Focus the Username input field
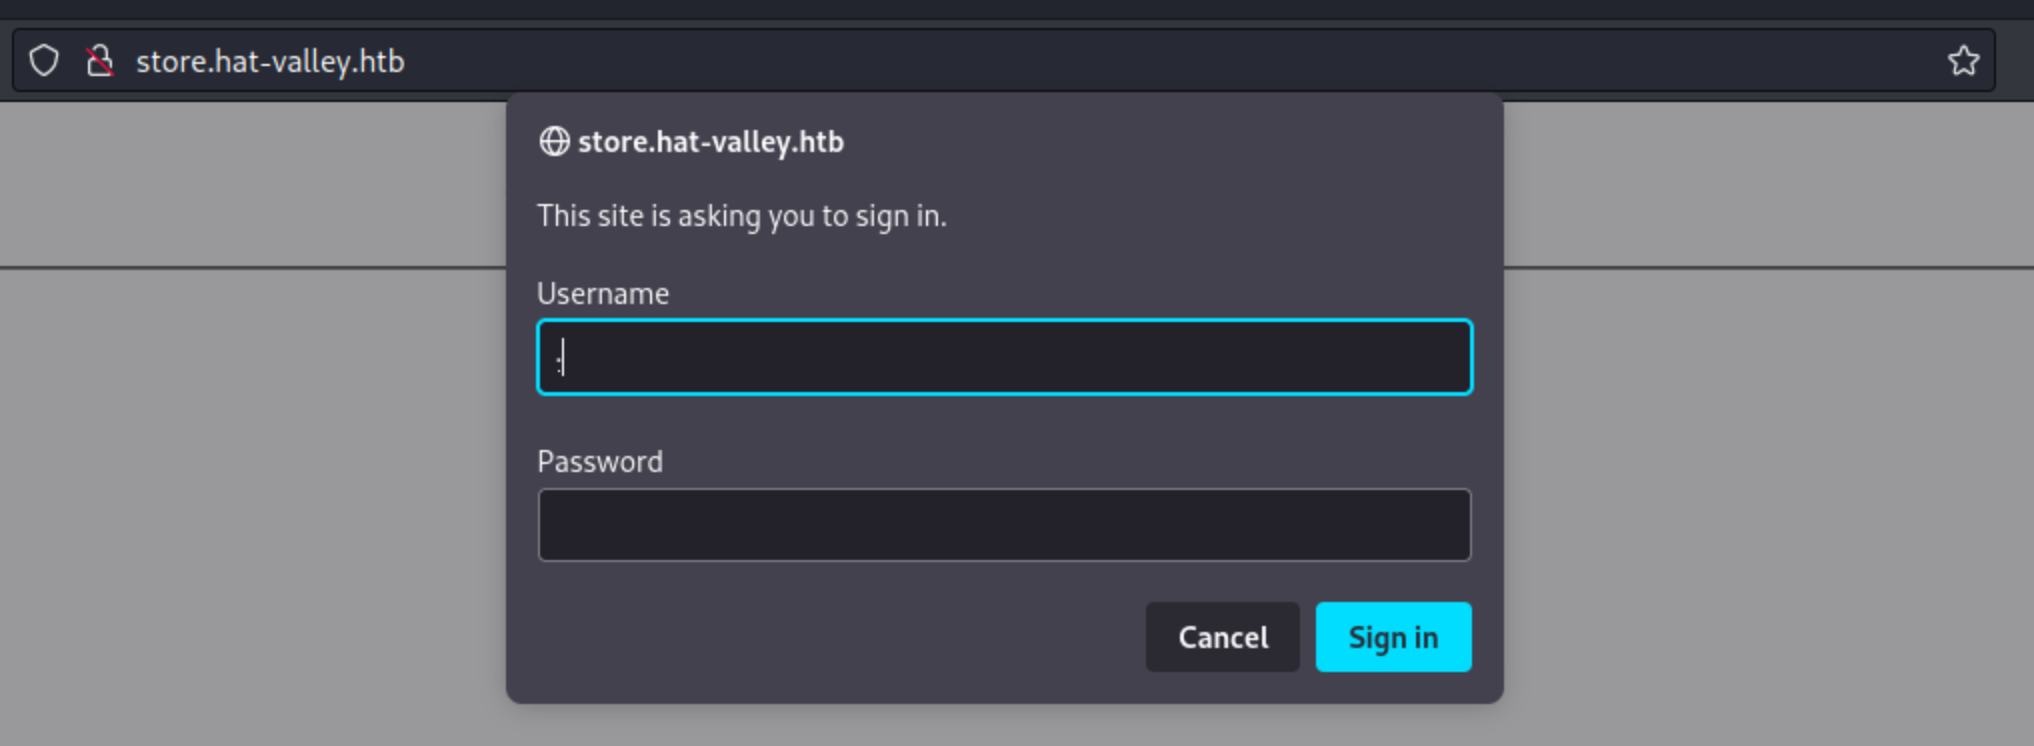 [x=1004, y=357]
